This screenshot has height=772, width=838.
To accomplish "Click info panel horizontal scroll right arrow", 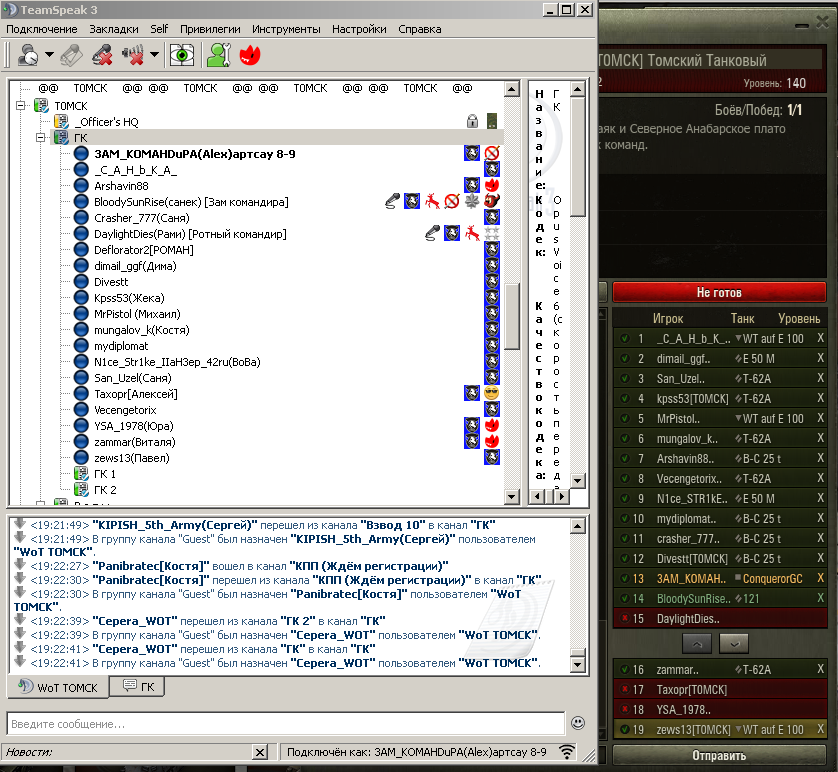I will (561, 497).
